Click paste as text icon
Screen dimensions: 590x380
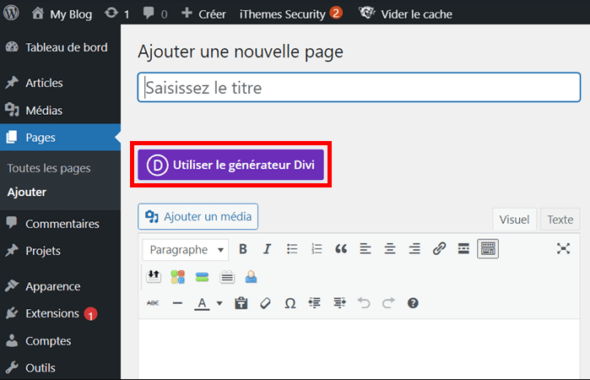(241, 303)
